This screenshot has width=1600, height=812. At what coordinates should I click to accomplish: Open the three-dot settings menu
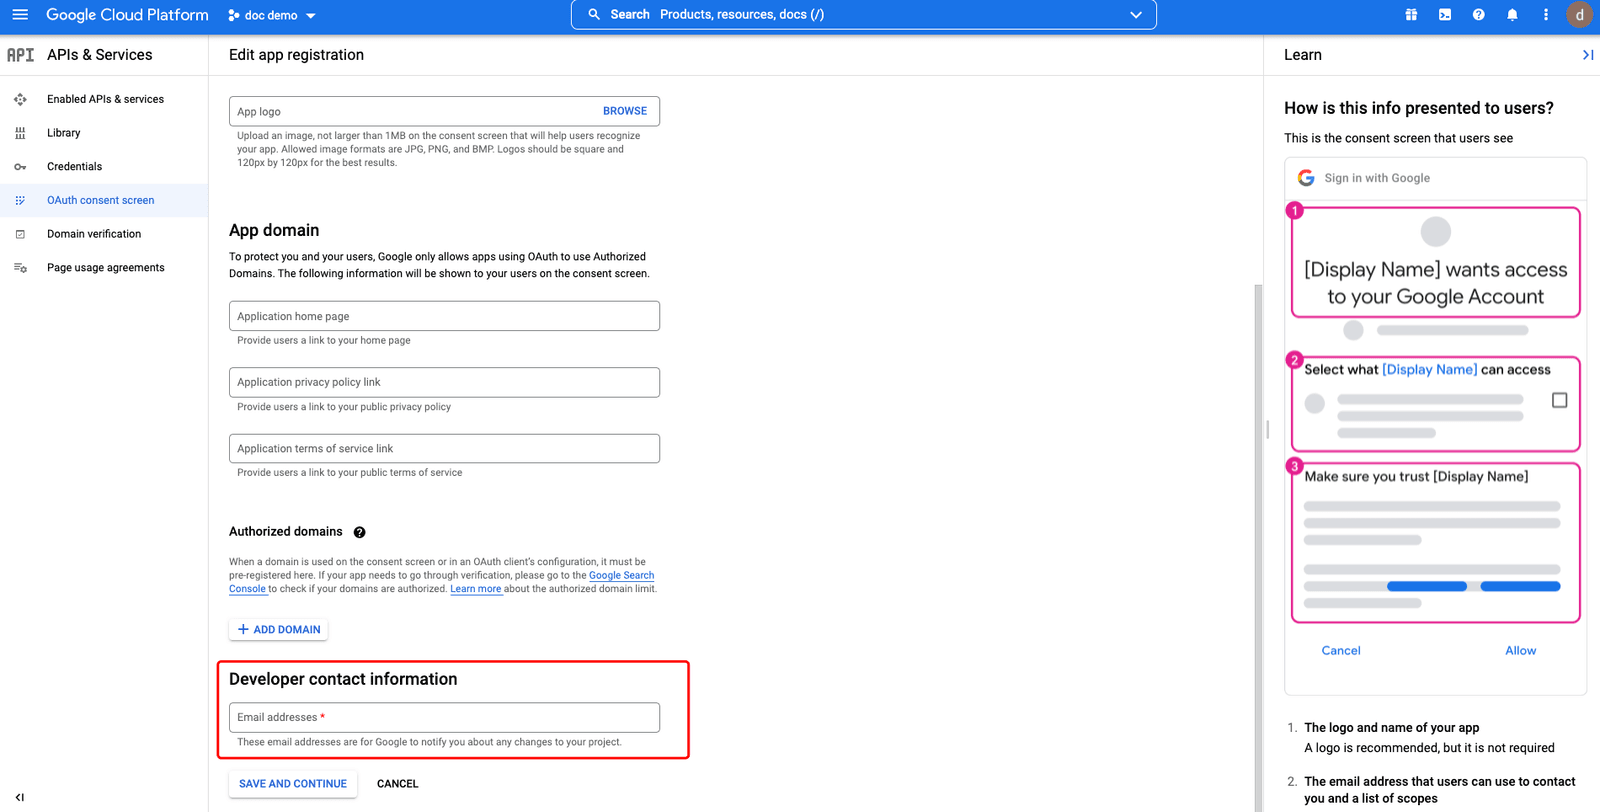pyautogui.click(x=1546, y=15)
